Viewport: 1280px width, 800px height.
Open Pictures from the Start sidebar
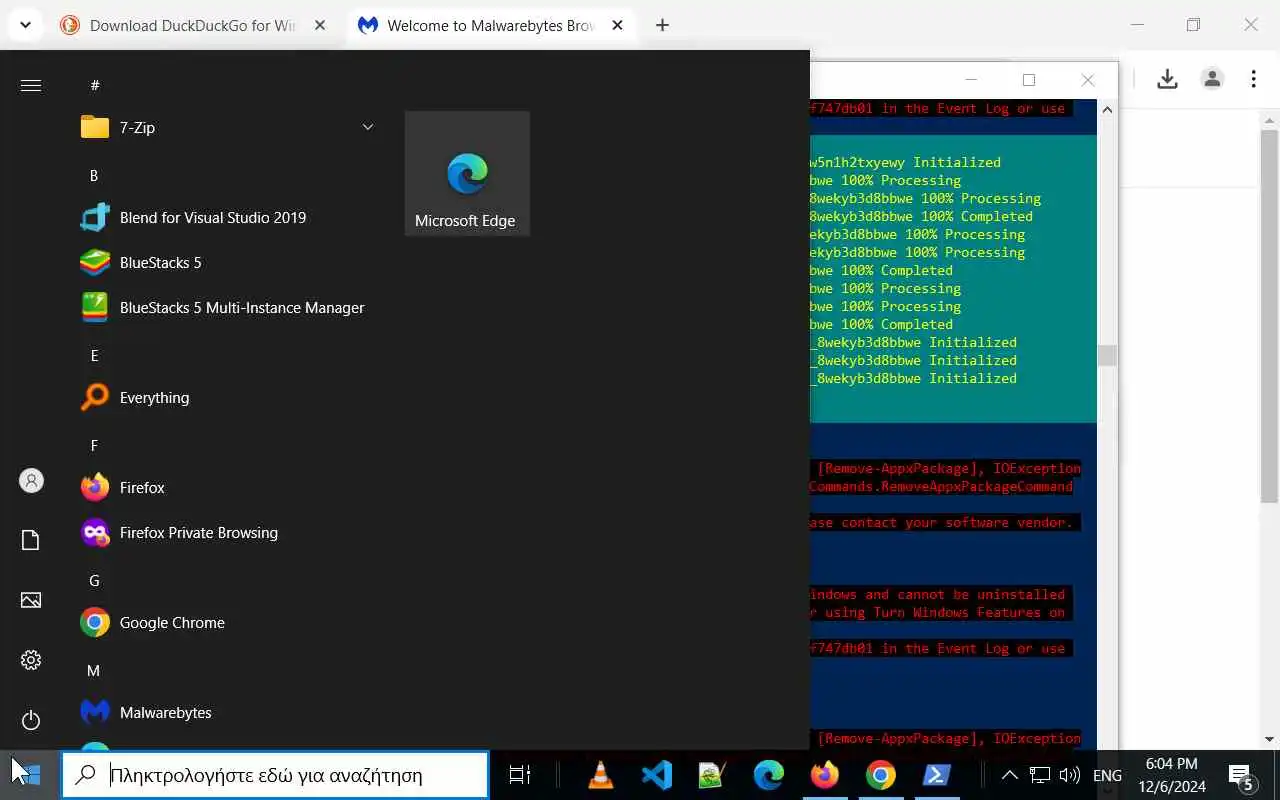pos(31,600)
